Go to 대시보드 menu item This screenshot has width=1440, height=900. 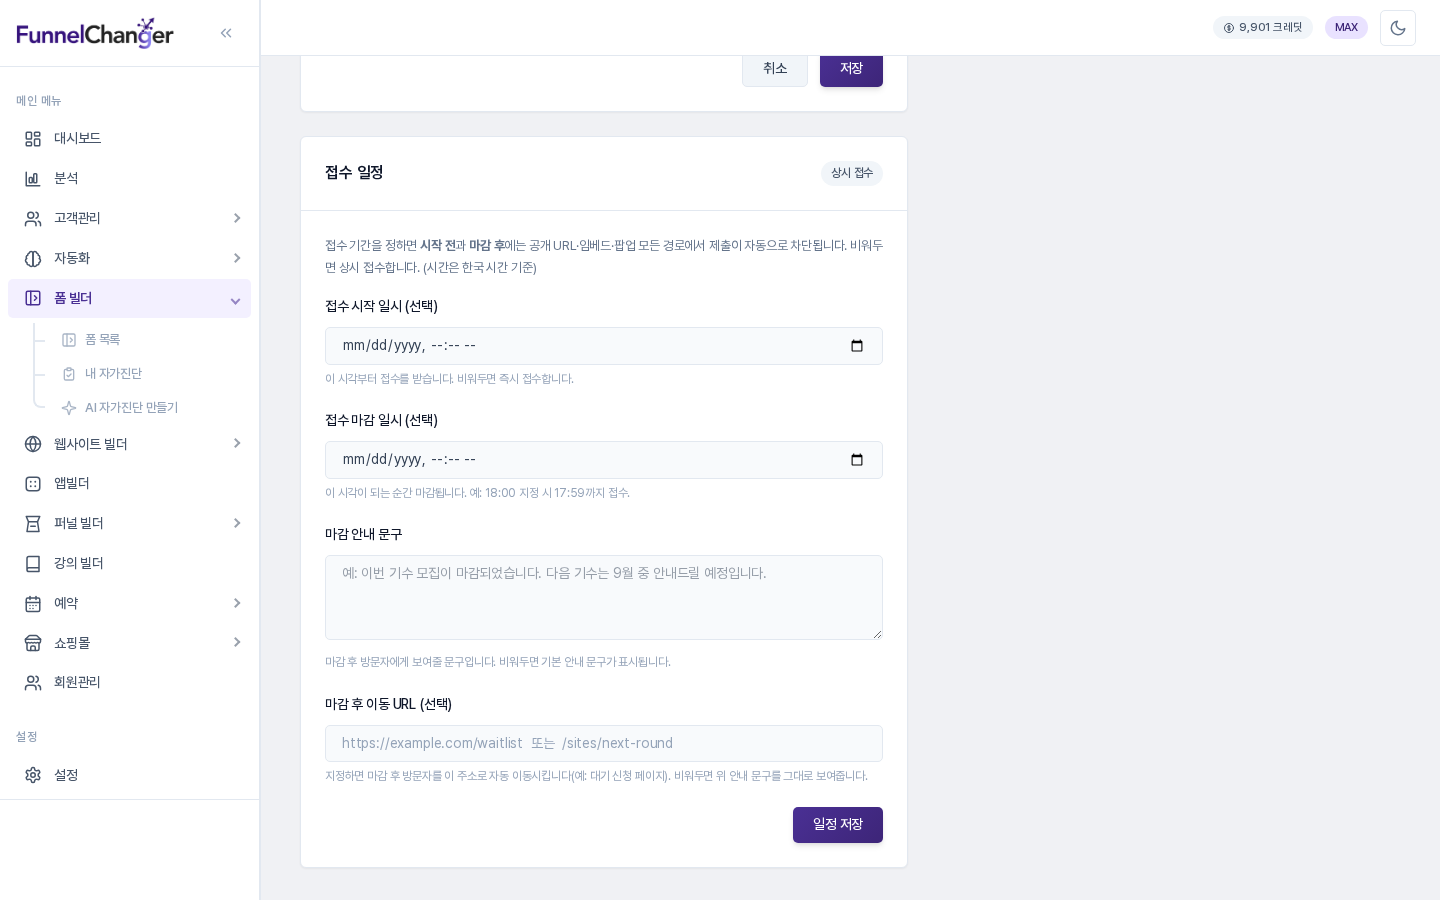pyautogui.click(x=129, y=139)
